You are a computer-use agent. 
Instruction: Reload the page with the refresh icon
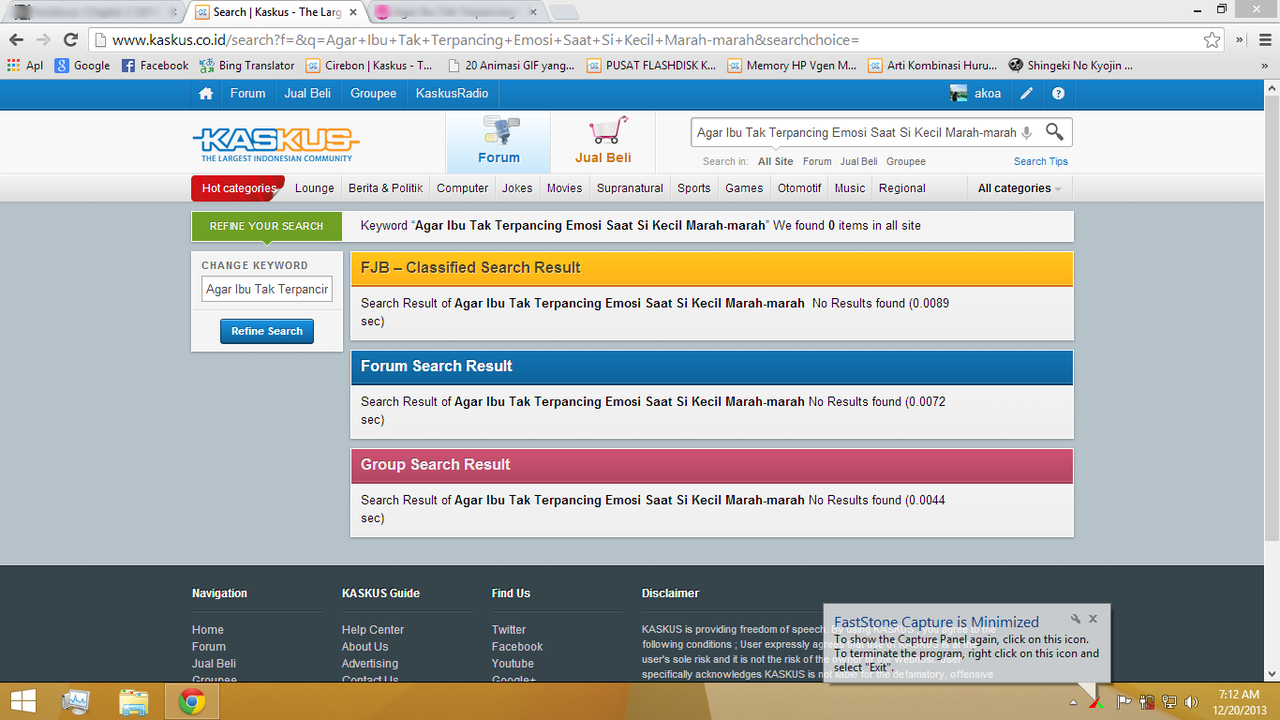pyautogui.click(x=70, y=40)
